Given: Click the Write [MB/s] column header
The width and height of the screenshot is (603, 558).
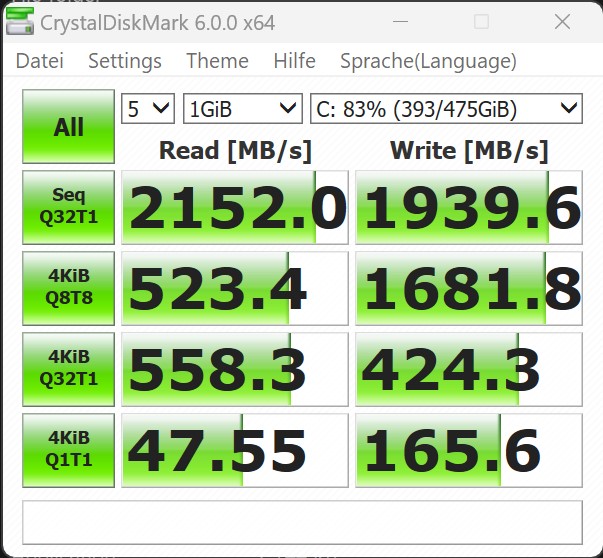Looking at the screenshot, I should (469, 150).
